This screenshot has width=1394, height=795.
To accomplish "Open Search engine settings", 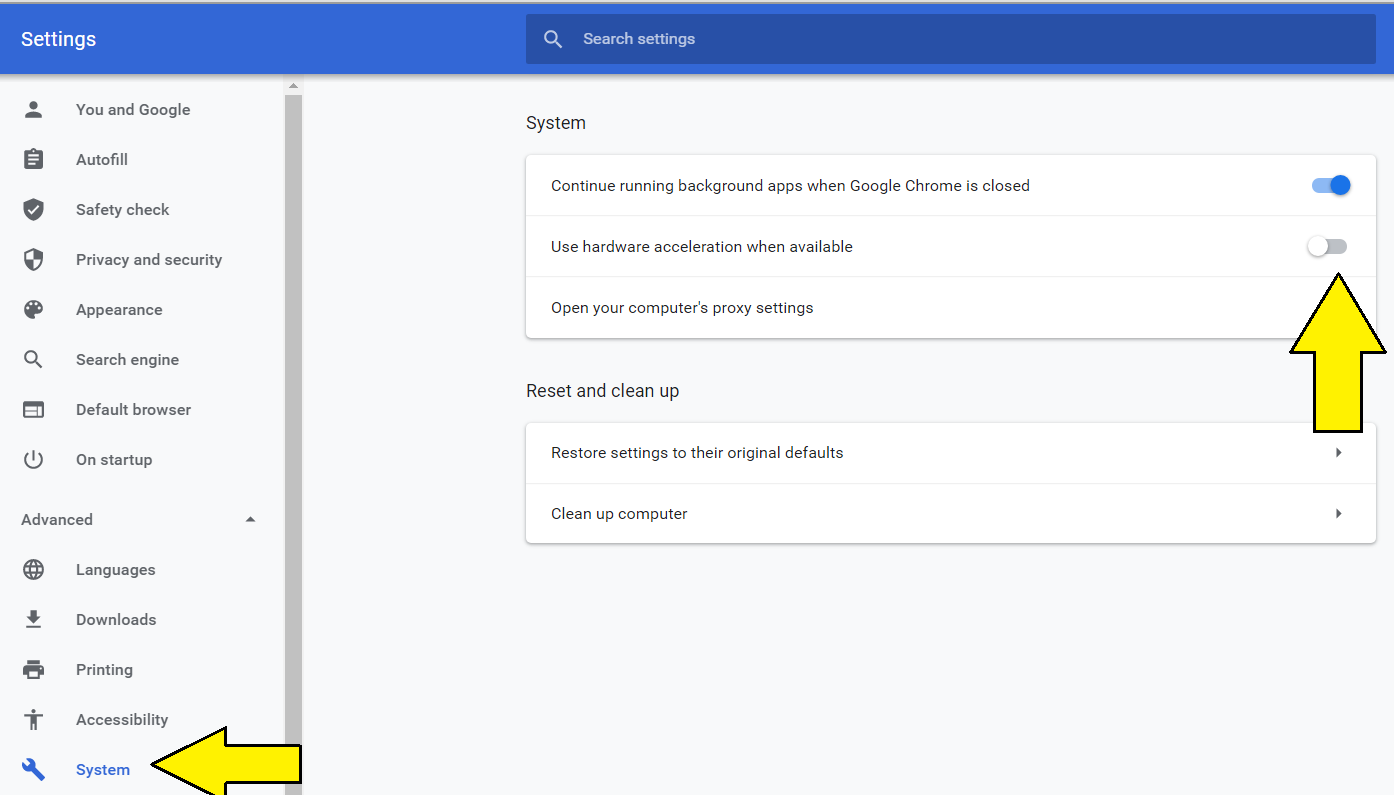I will click(x=127, y=359).
